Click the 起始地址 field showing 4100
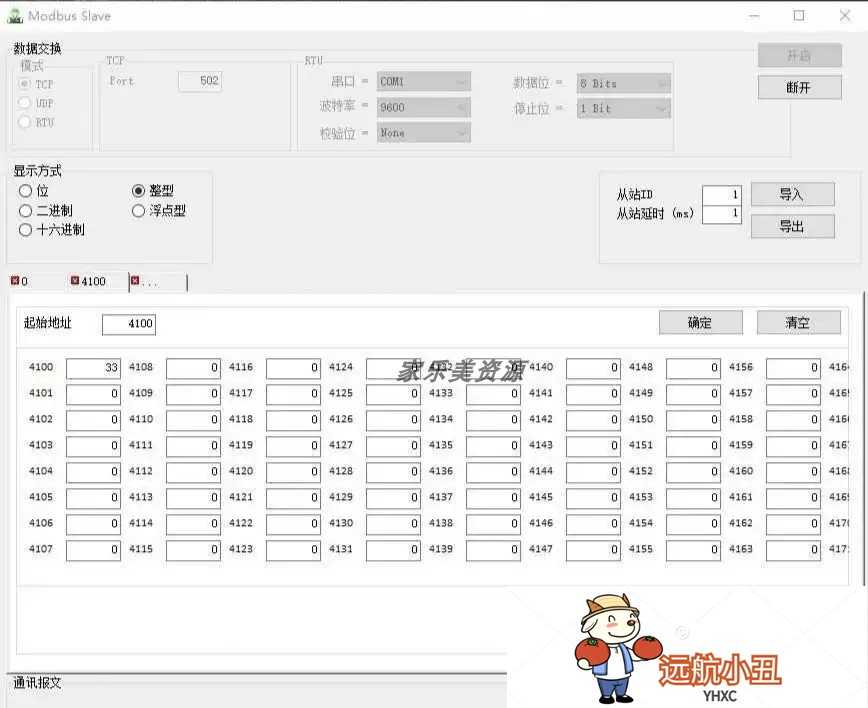The height and width of the screenshot is (708, 868). [x=128, y=324]
